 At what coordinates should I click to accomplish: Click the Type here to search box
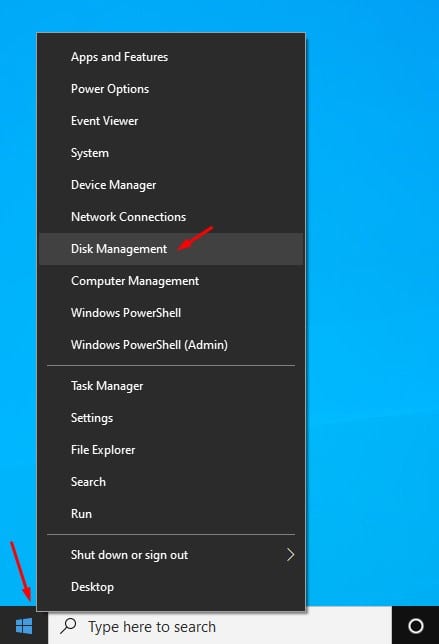pyautogui.click(x=220, y=626)
